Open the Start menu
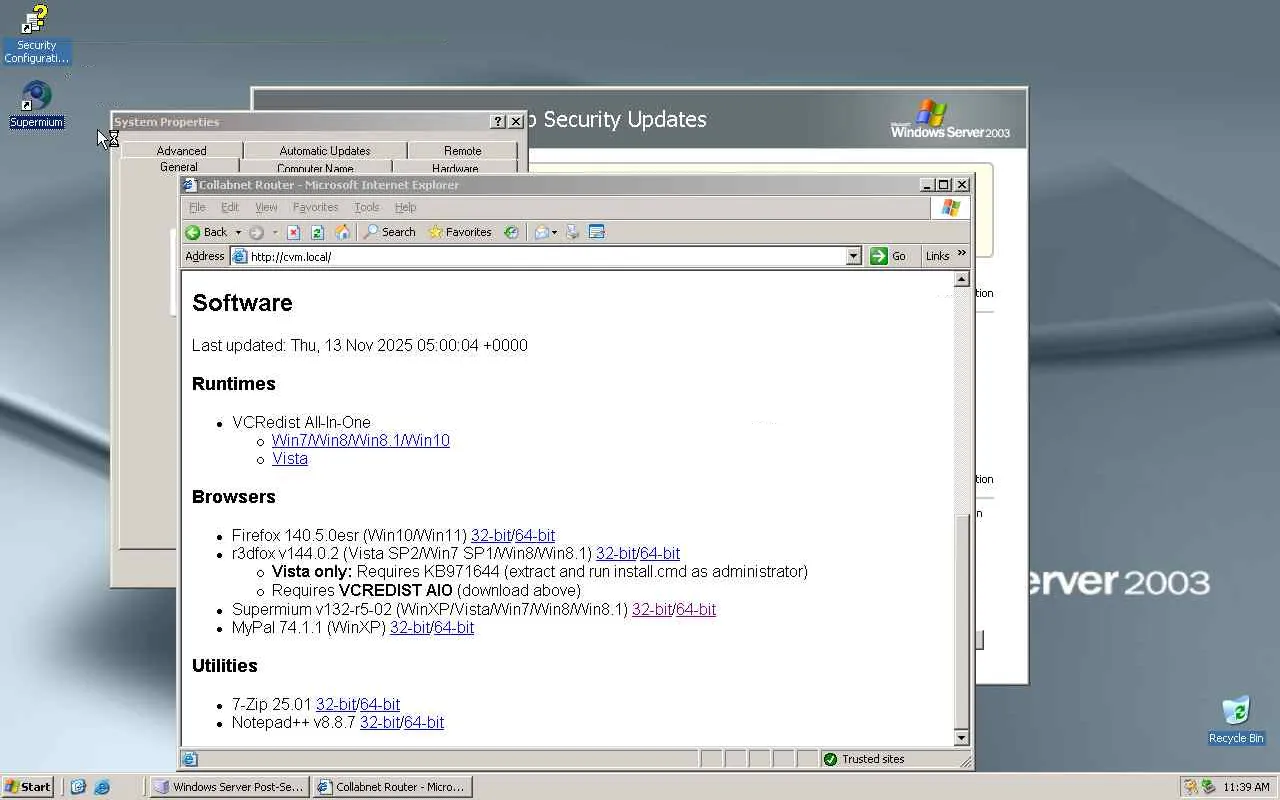1280x800 pixels. click(28, 787)
